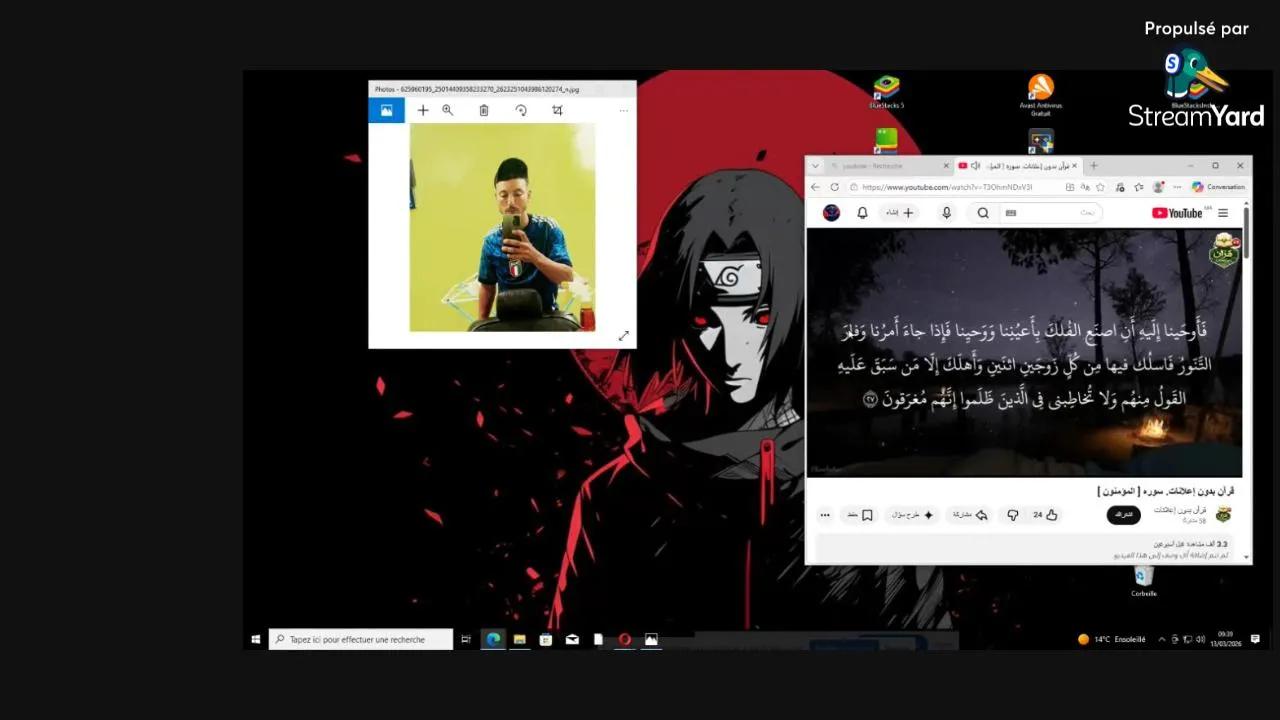Open Microsoft Store from taskbar
This screenshot has height=720, width=1280.
[x=546, y=639]
